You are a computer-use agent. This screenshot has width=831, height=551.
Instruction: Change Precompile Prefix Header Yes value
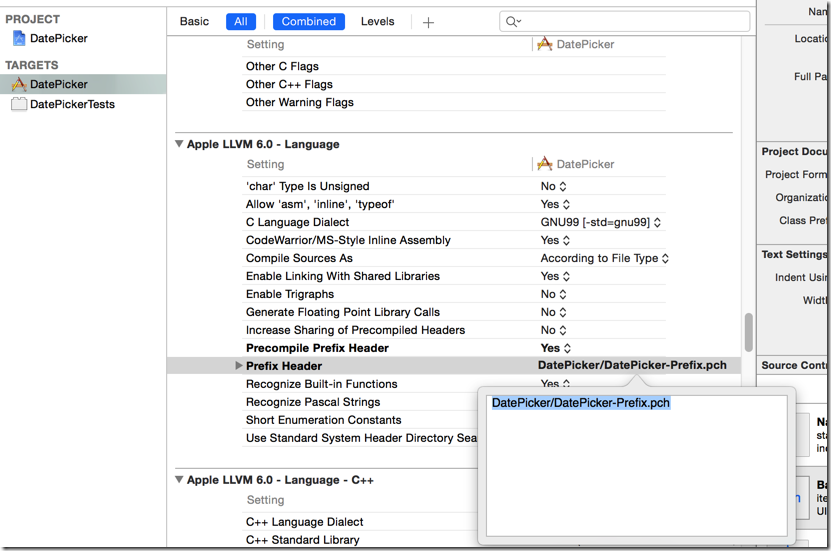[x=554, y=348]
